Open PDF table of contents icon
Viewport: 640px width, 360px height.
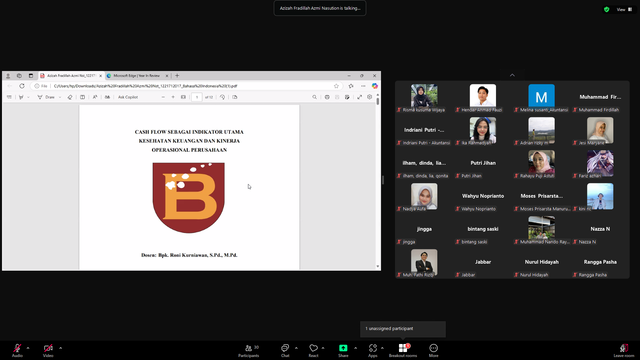9,97
